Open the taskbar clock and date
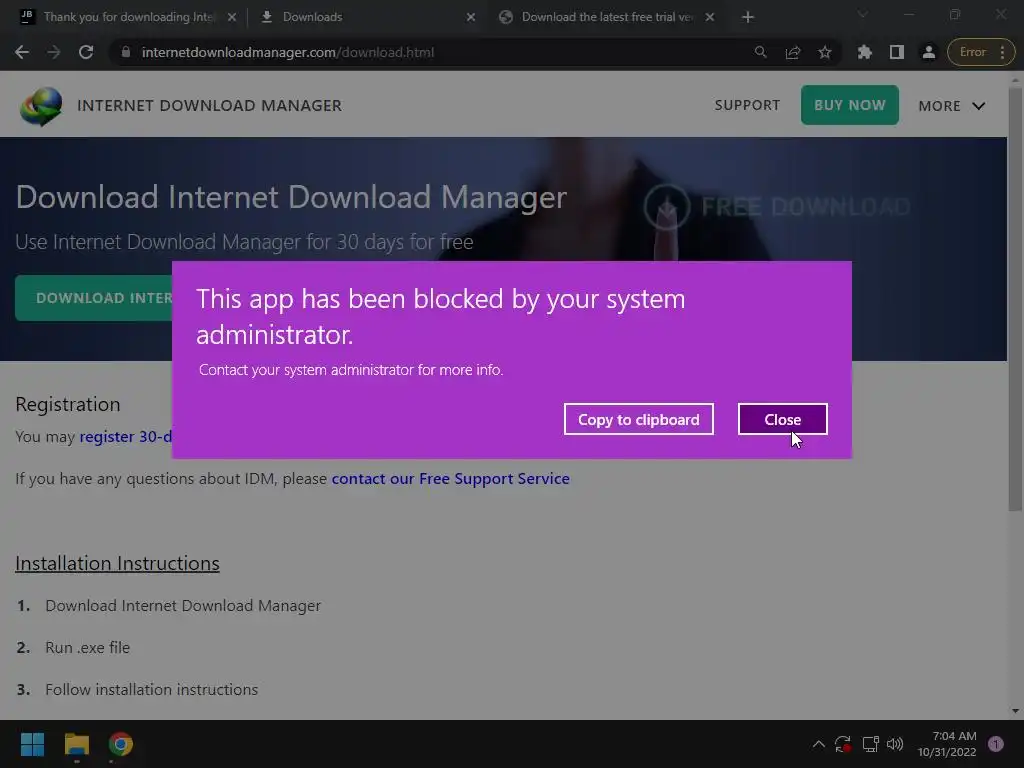The height and width of the screenshot is (768, 1024). 947,744
